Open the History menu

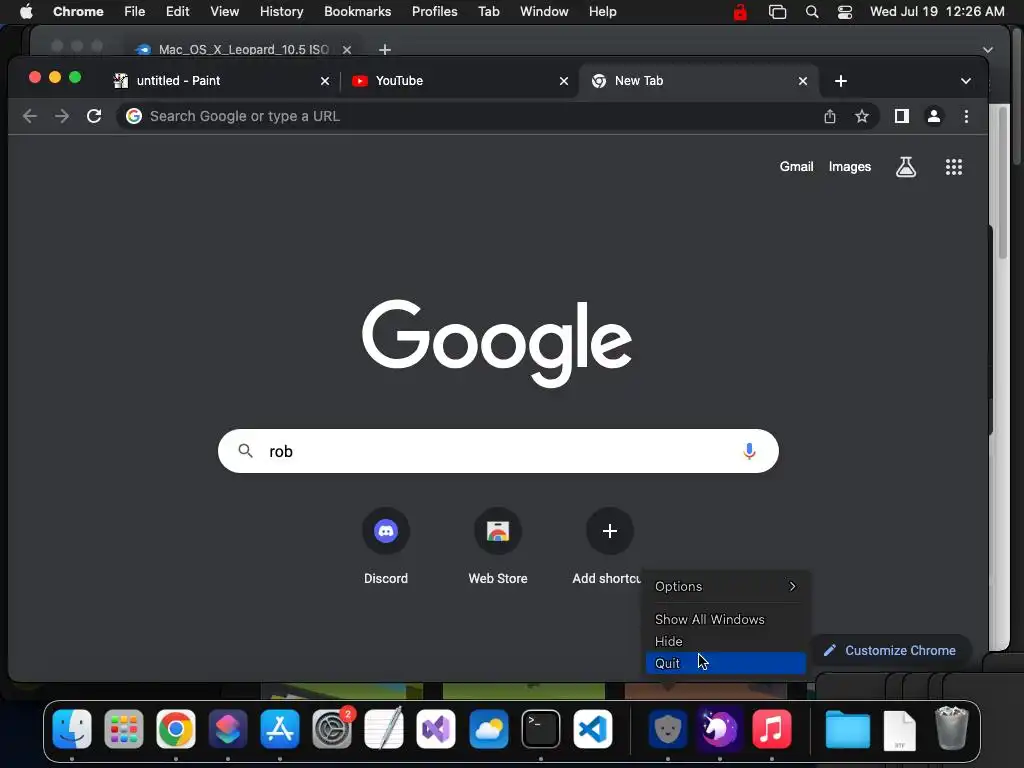click(281, 12)
